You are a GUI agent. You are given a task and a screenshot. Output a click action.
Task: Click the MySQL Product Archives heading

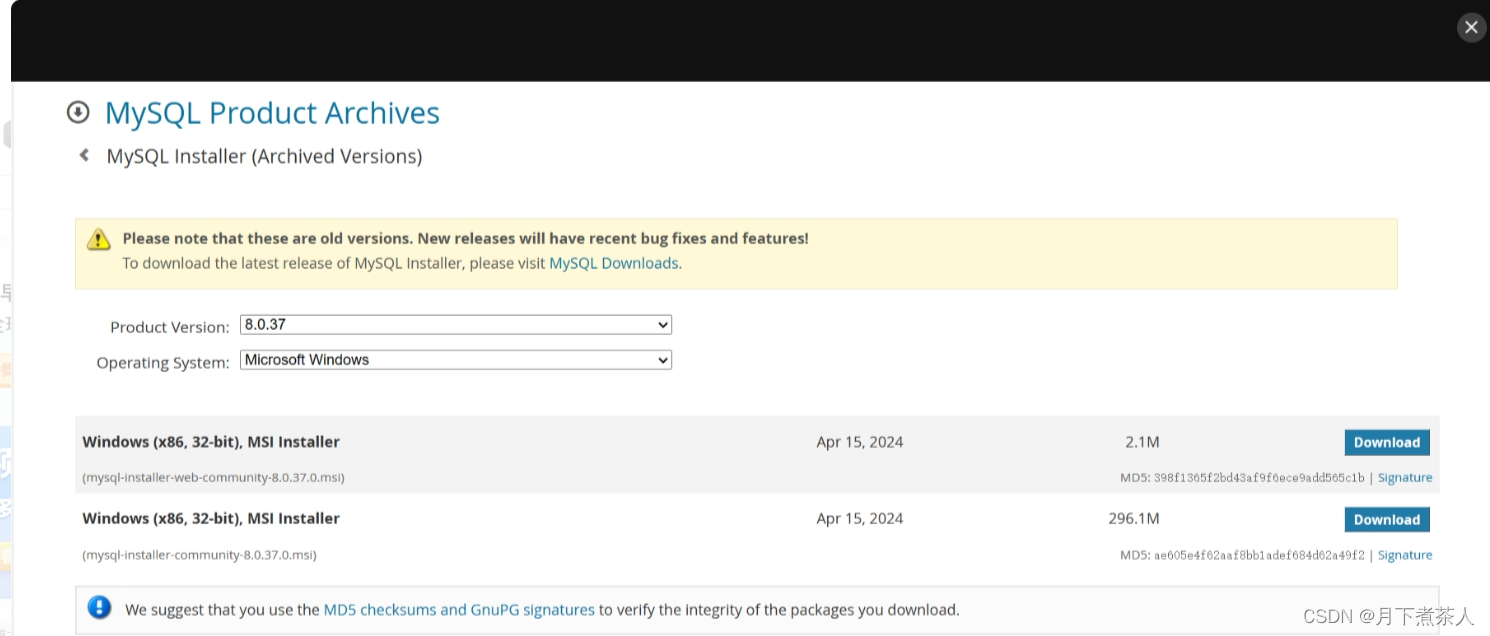click(x=272, y=113)
